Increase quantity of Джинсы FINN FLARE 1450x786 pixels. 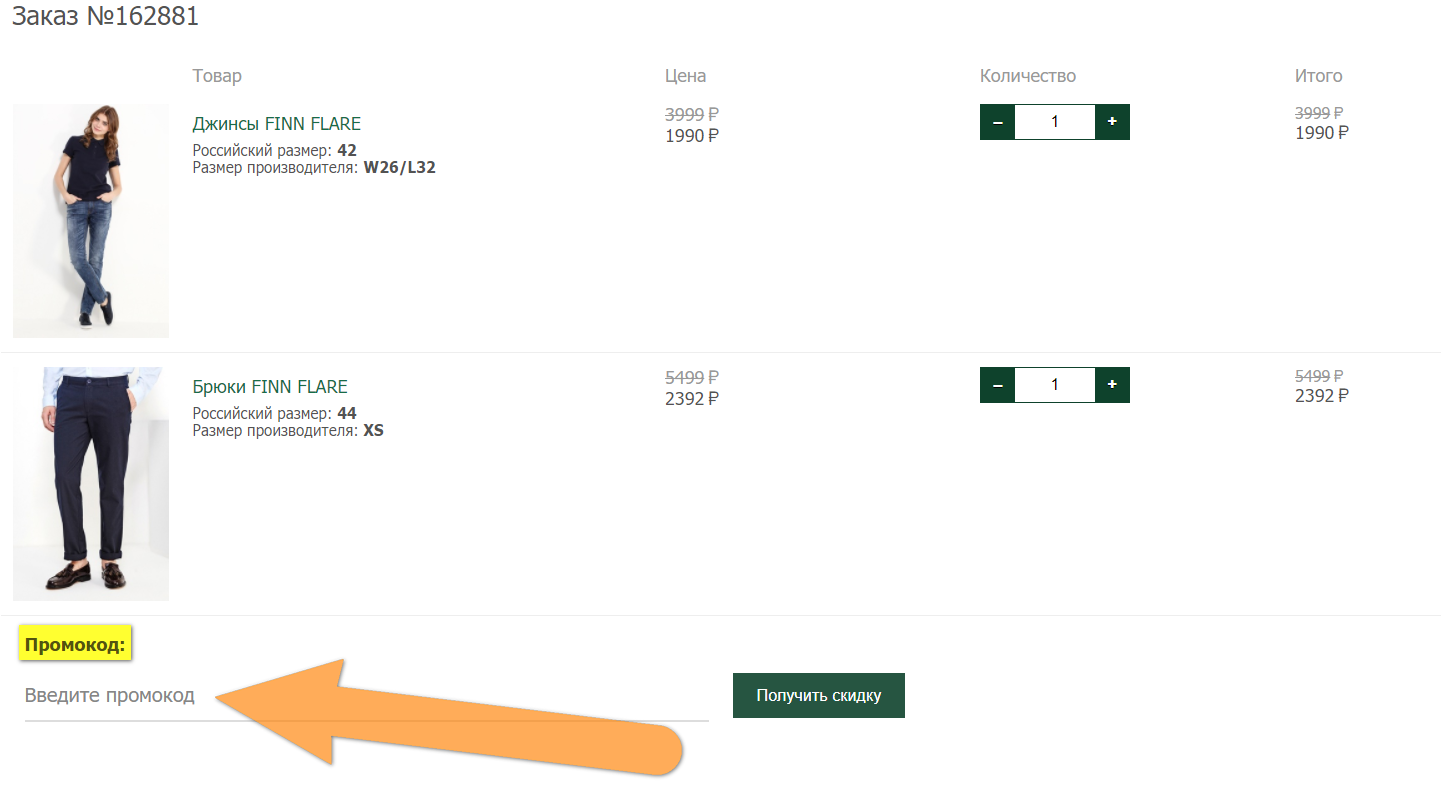pyautogui.click(x=1112, y=122)
